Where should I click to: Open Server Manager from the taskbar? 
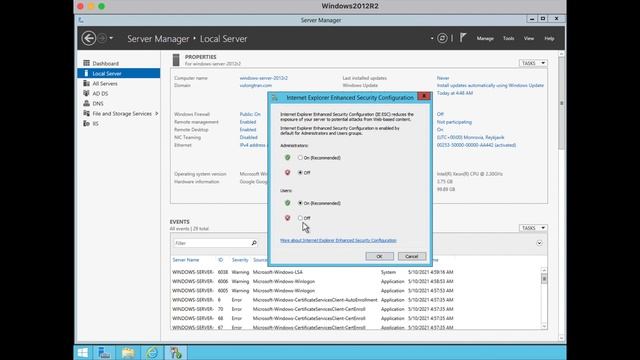104,353
